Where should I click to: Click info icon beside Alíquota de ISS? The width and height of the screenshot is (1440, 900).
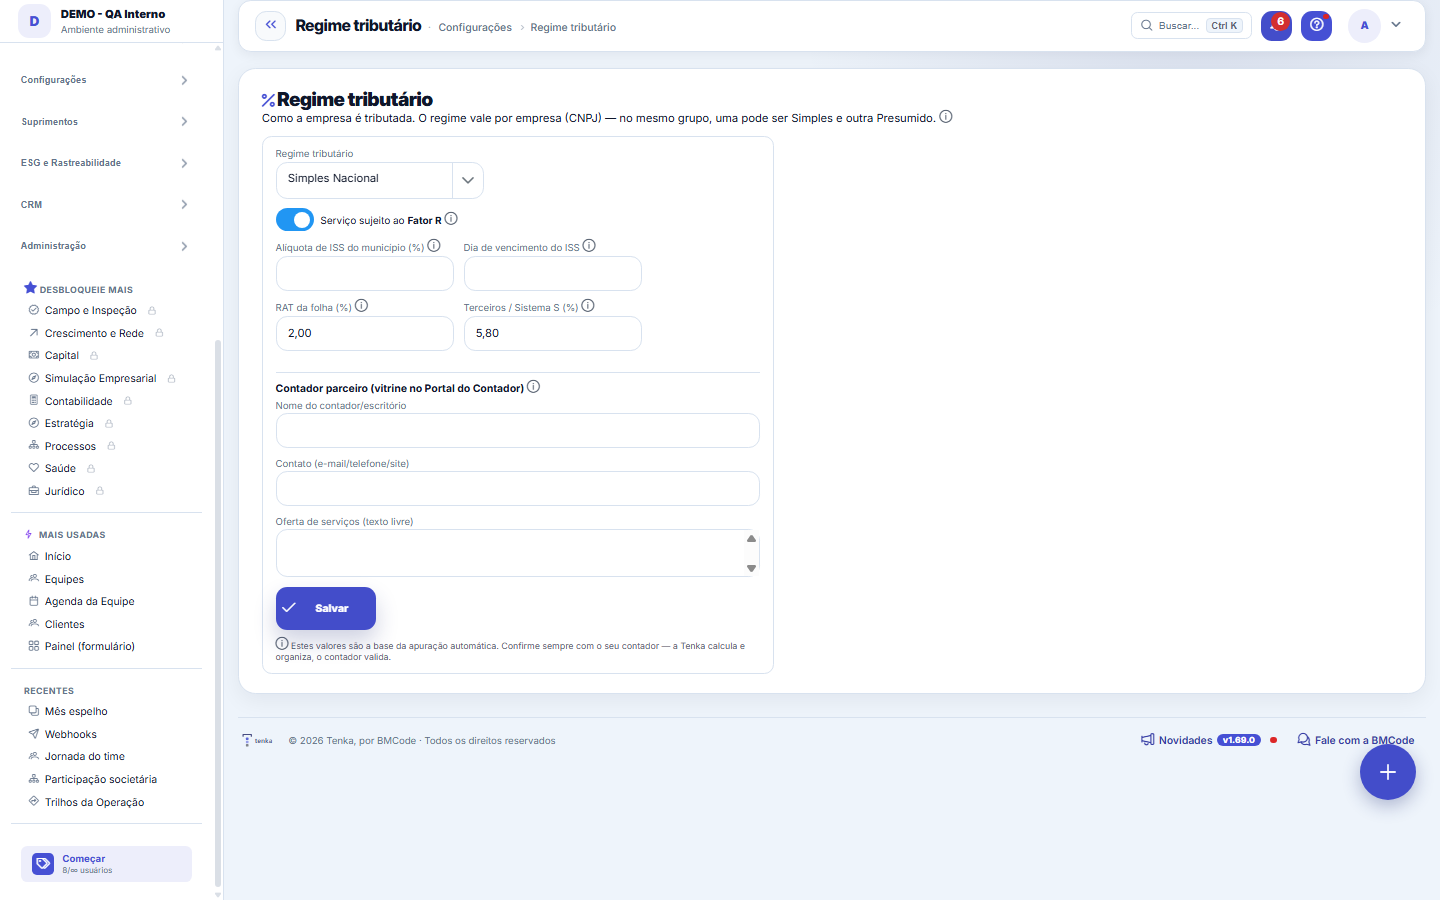(x=434, y=246)
